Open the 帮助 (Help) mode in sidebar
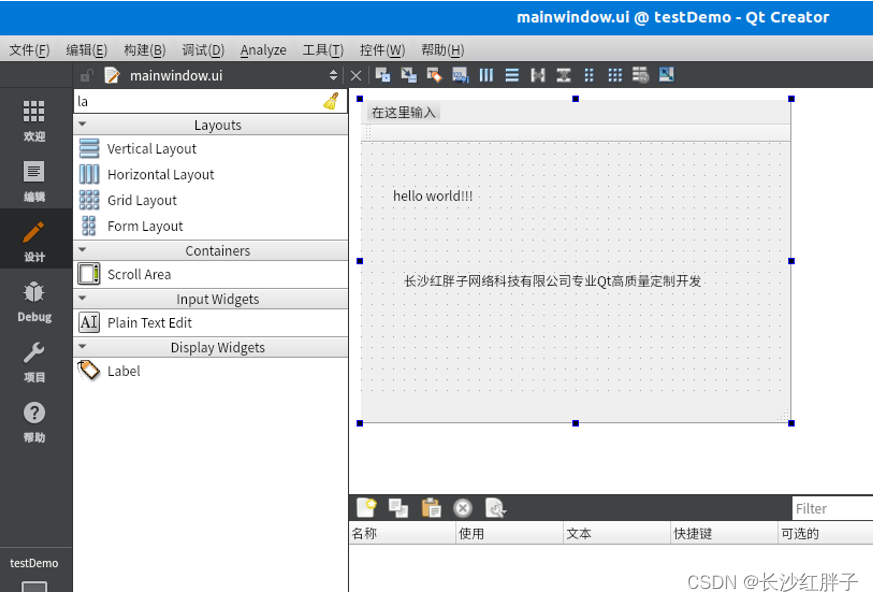 pyautogui.click(x=34, y=422)
